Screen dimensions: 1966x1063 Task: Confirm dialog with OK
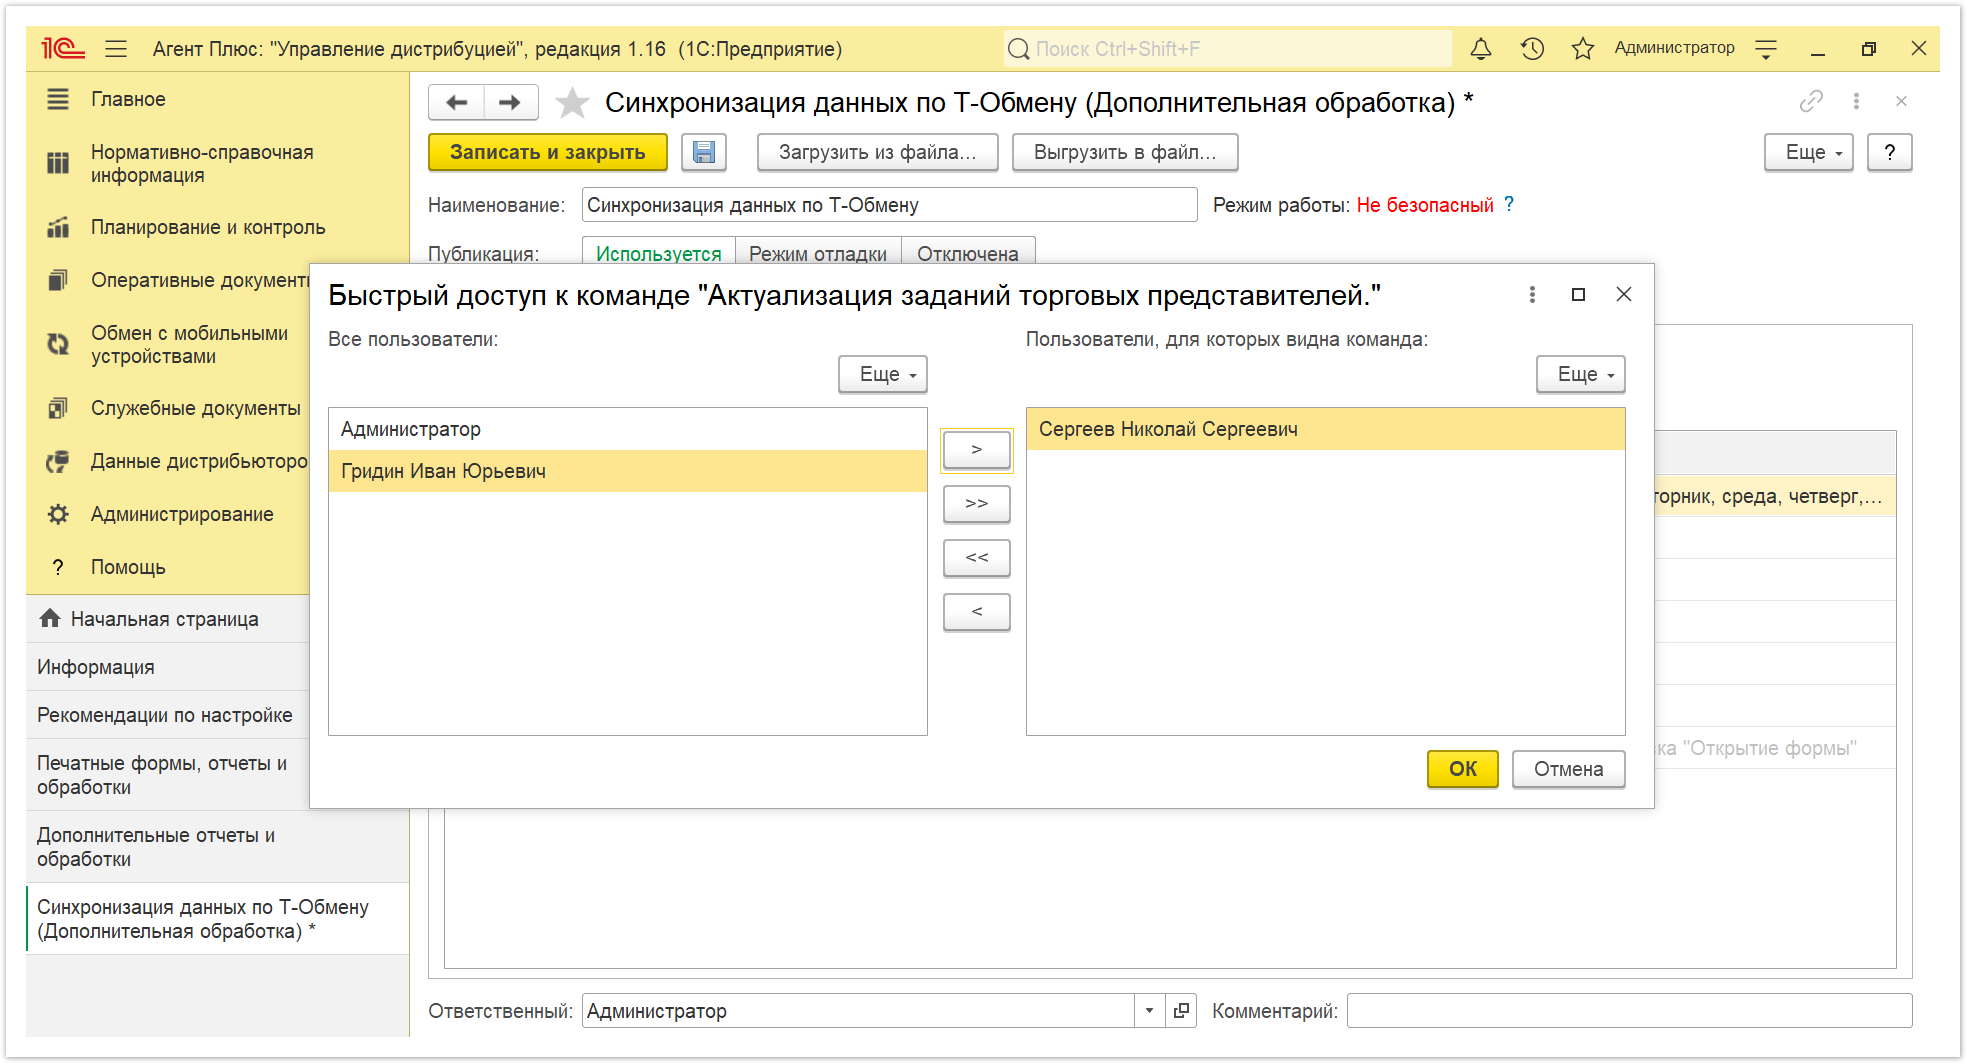pyautogui.click(x=1463, y=769)
